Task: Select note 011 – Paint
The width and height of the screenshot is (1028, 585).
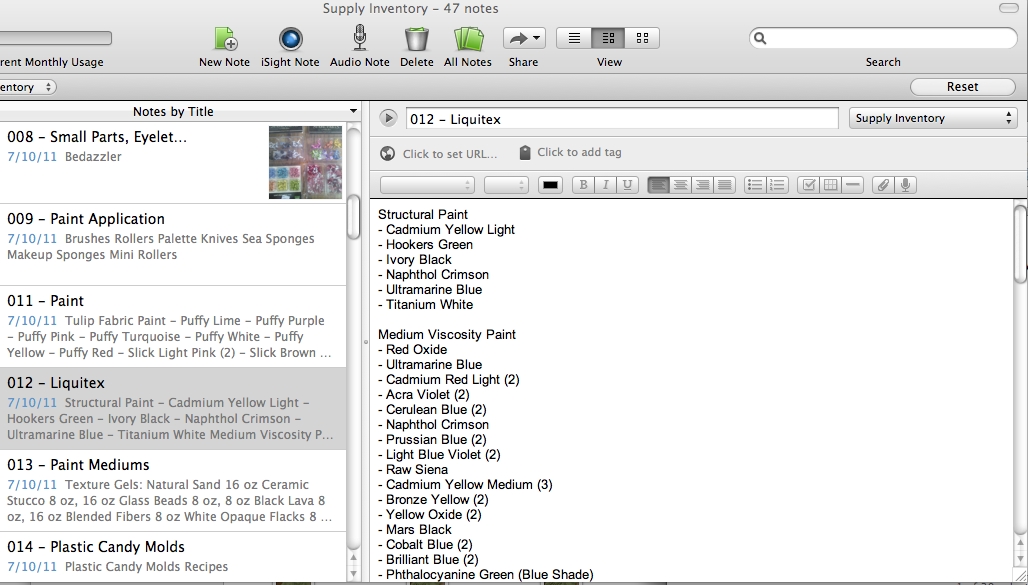Action: coord(173,327)
